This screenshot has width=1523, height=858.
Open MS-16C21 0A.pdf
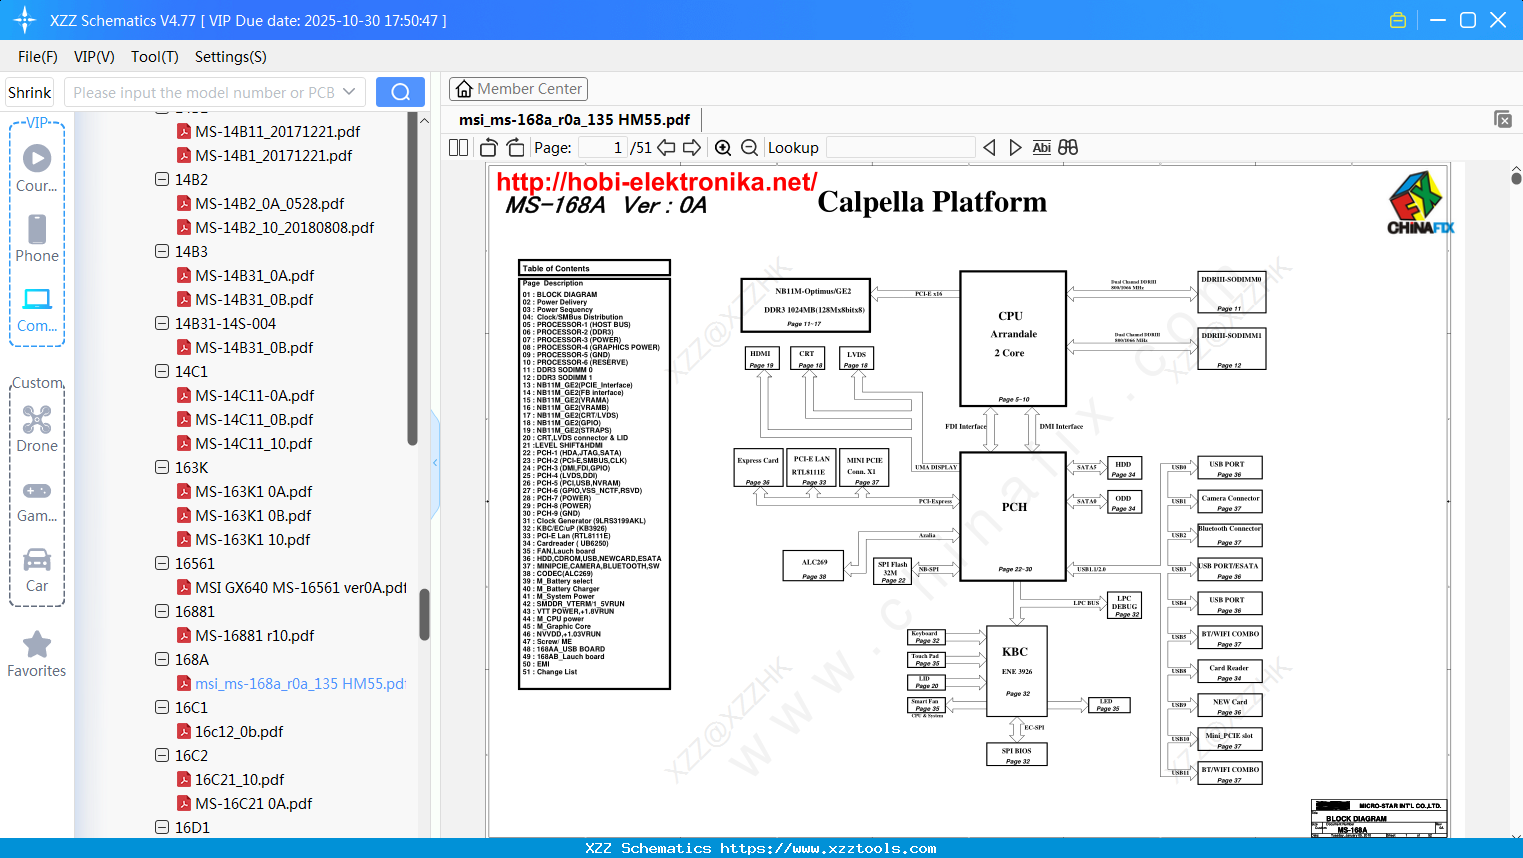point(253,804)
